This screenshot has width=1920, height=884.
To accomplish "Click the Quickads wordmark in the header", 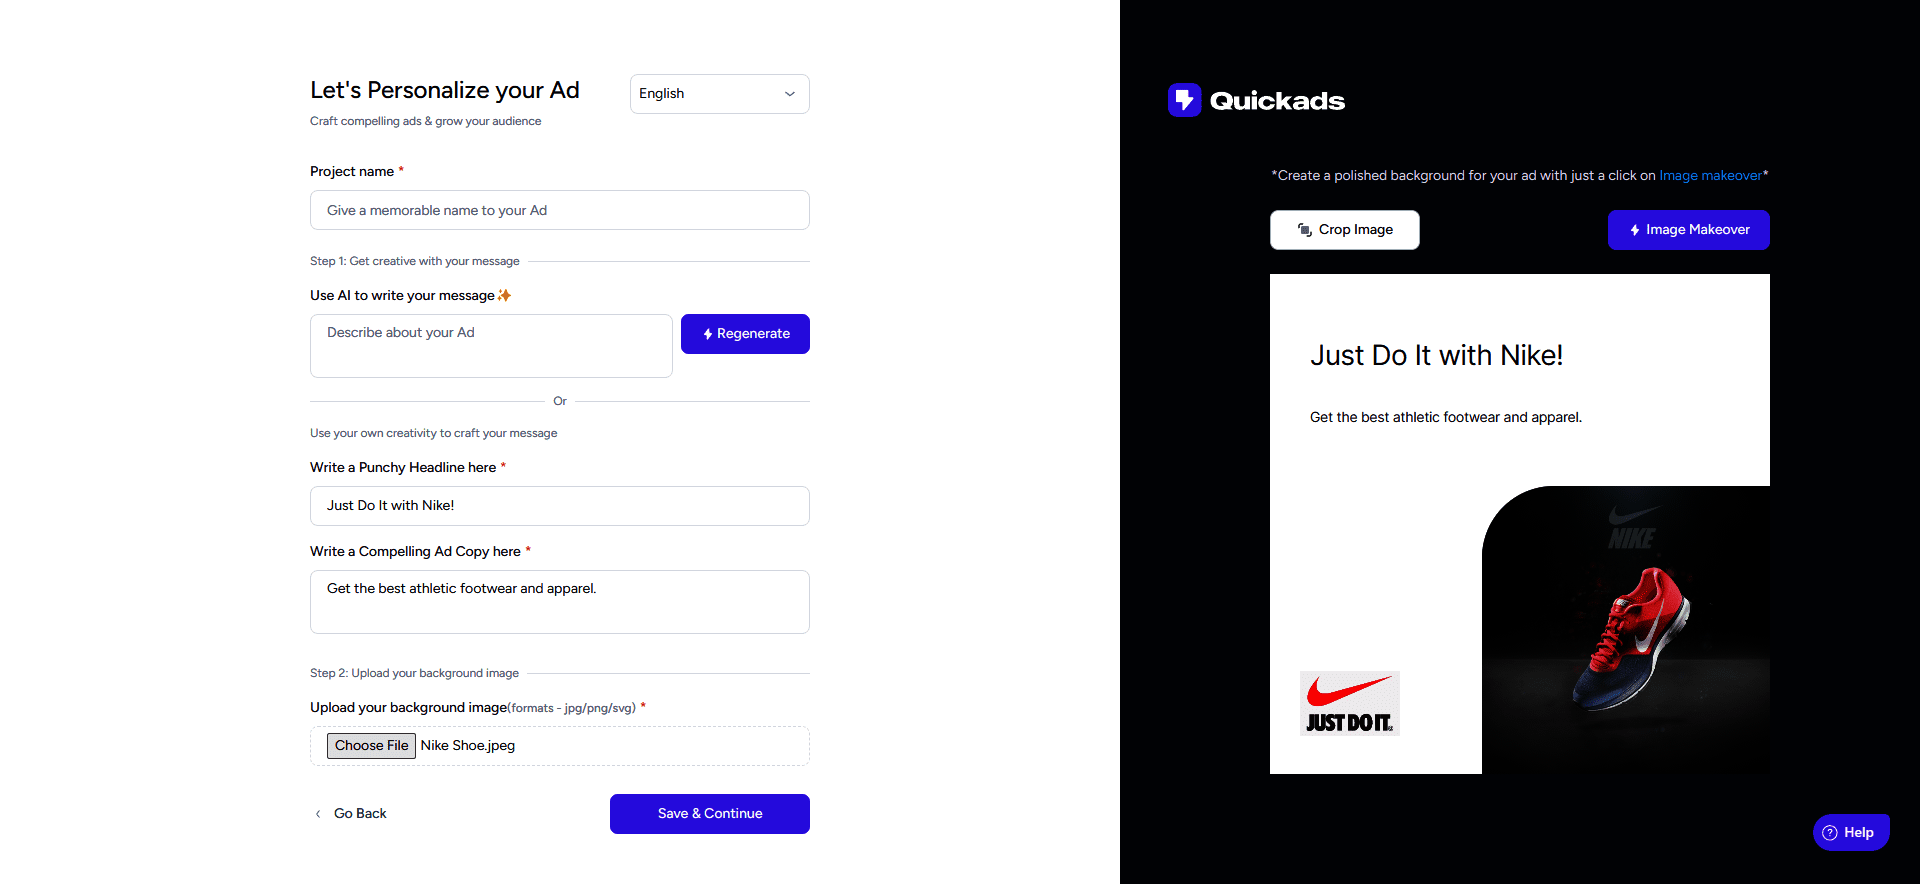I will pyautogui.click(x=1277, y=100).
